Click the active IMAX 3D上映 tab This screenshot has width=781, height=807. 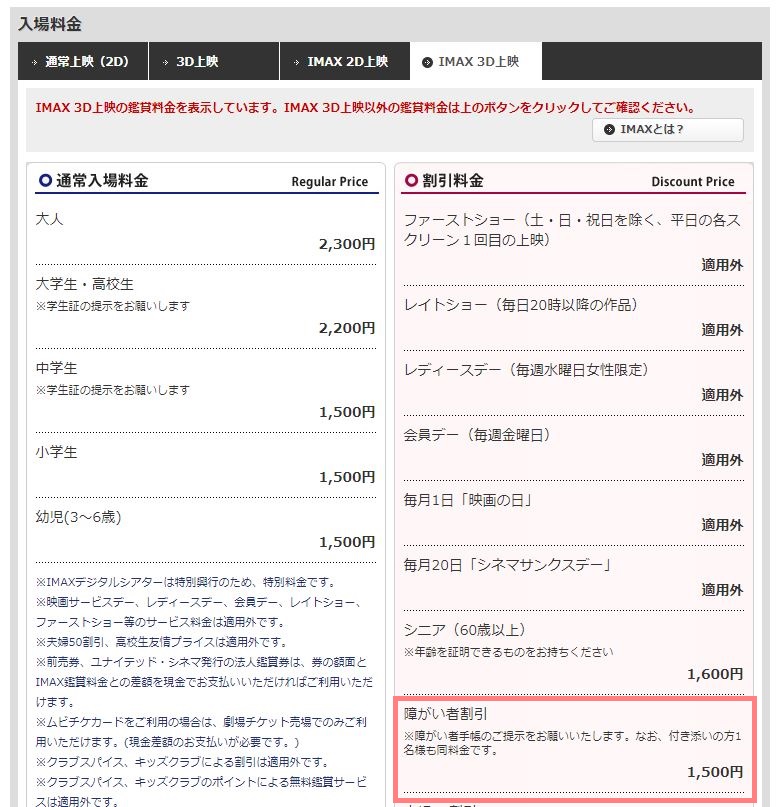477,62
